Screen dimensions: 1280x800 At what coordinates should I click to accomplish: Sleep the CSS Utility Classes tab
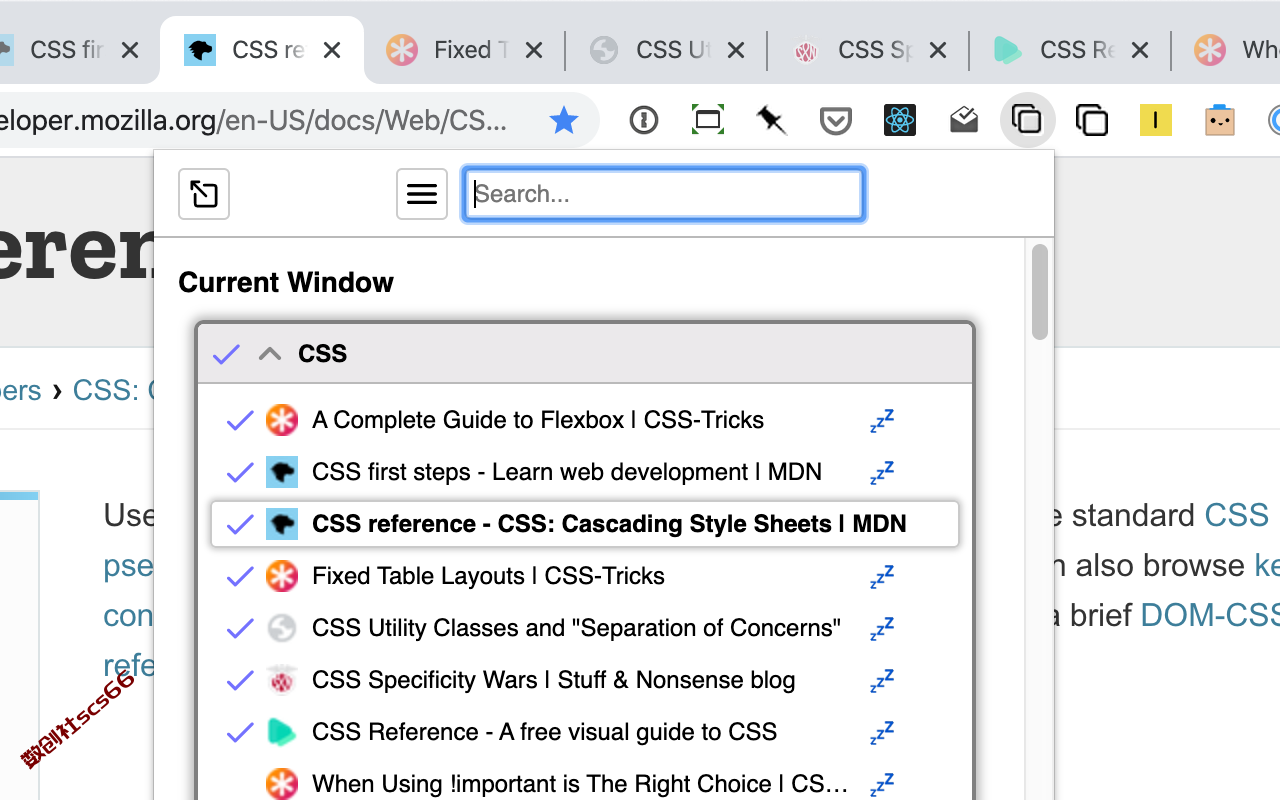(881, 629)
